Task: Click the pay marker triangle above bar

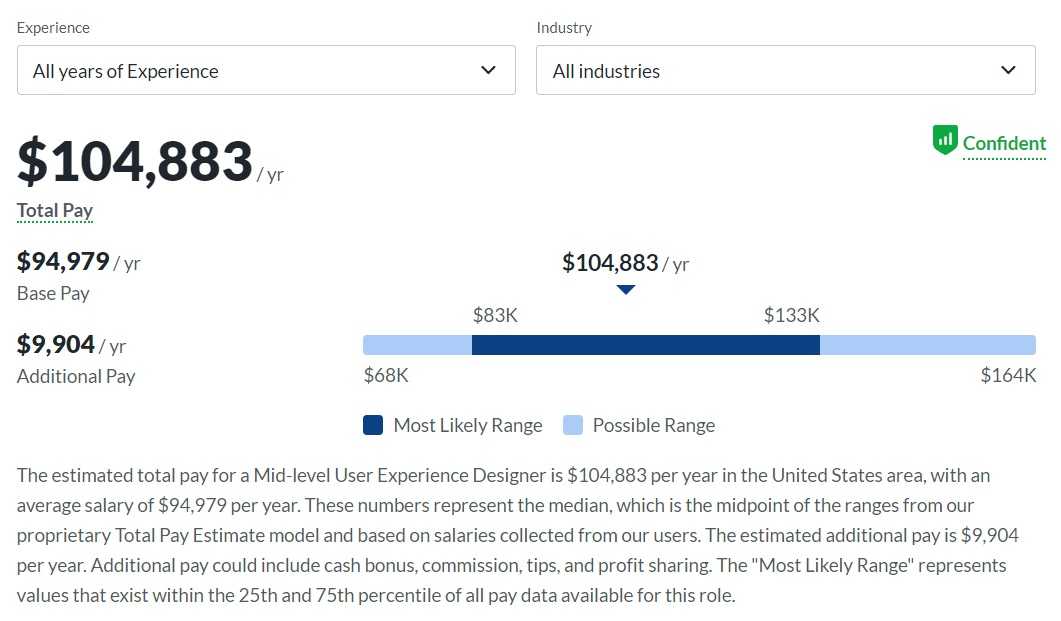Action: [x=626, y=290]
